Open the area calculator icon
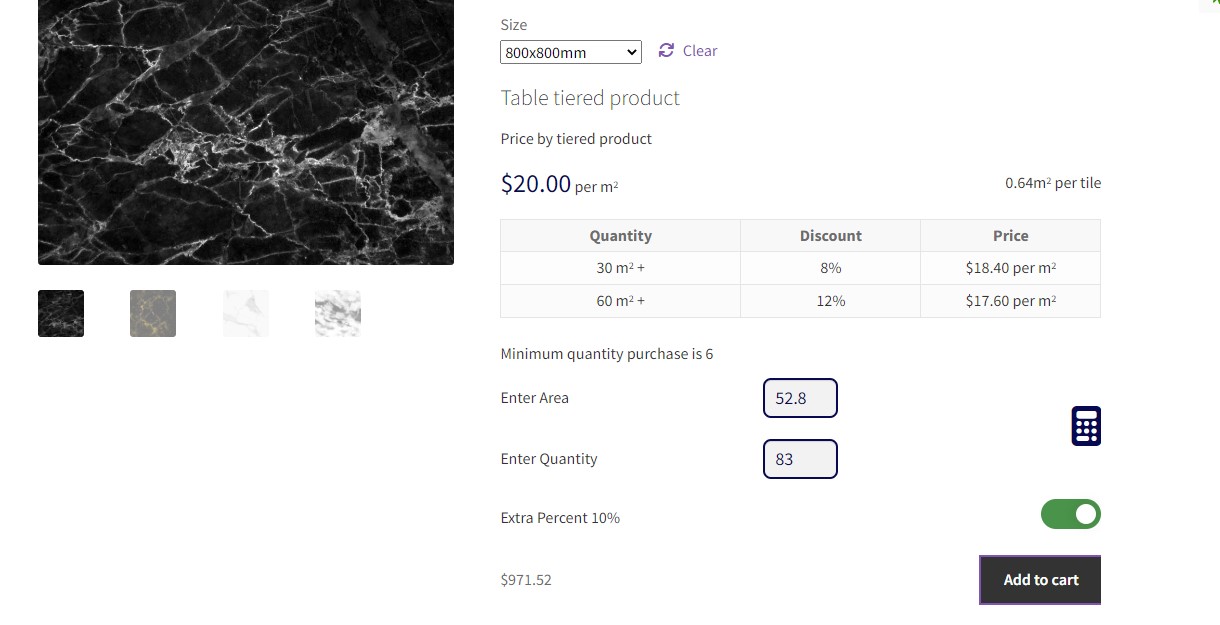Screen dimensions: 1220x625 [1086, 425]
